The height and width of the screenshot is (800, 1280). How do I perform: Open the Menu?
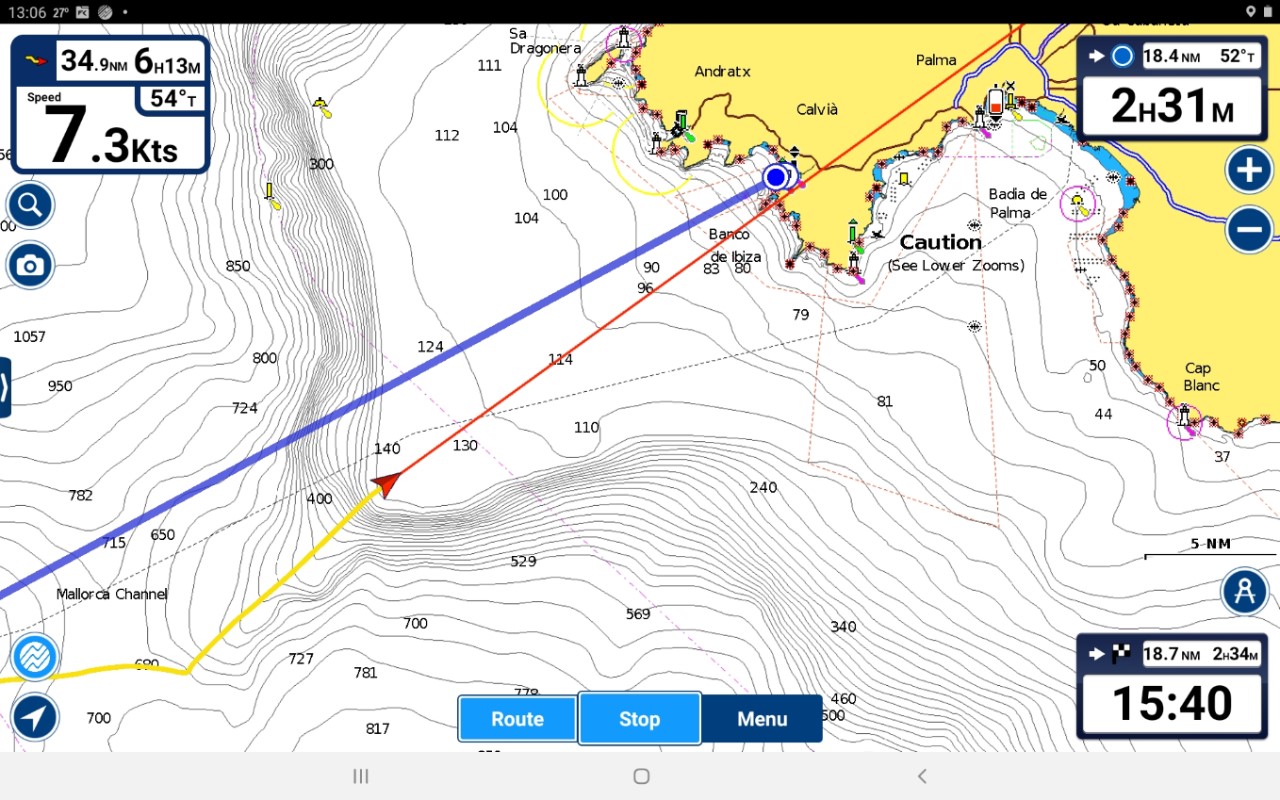click(x=761, y=719)
